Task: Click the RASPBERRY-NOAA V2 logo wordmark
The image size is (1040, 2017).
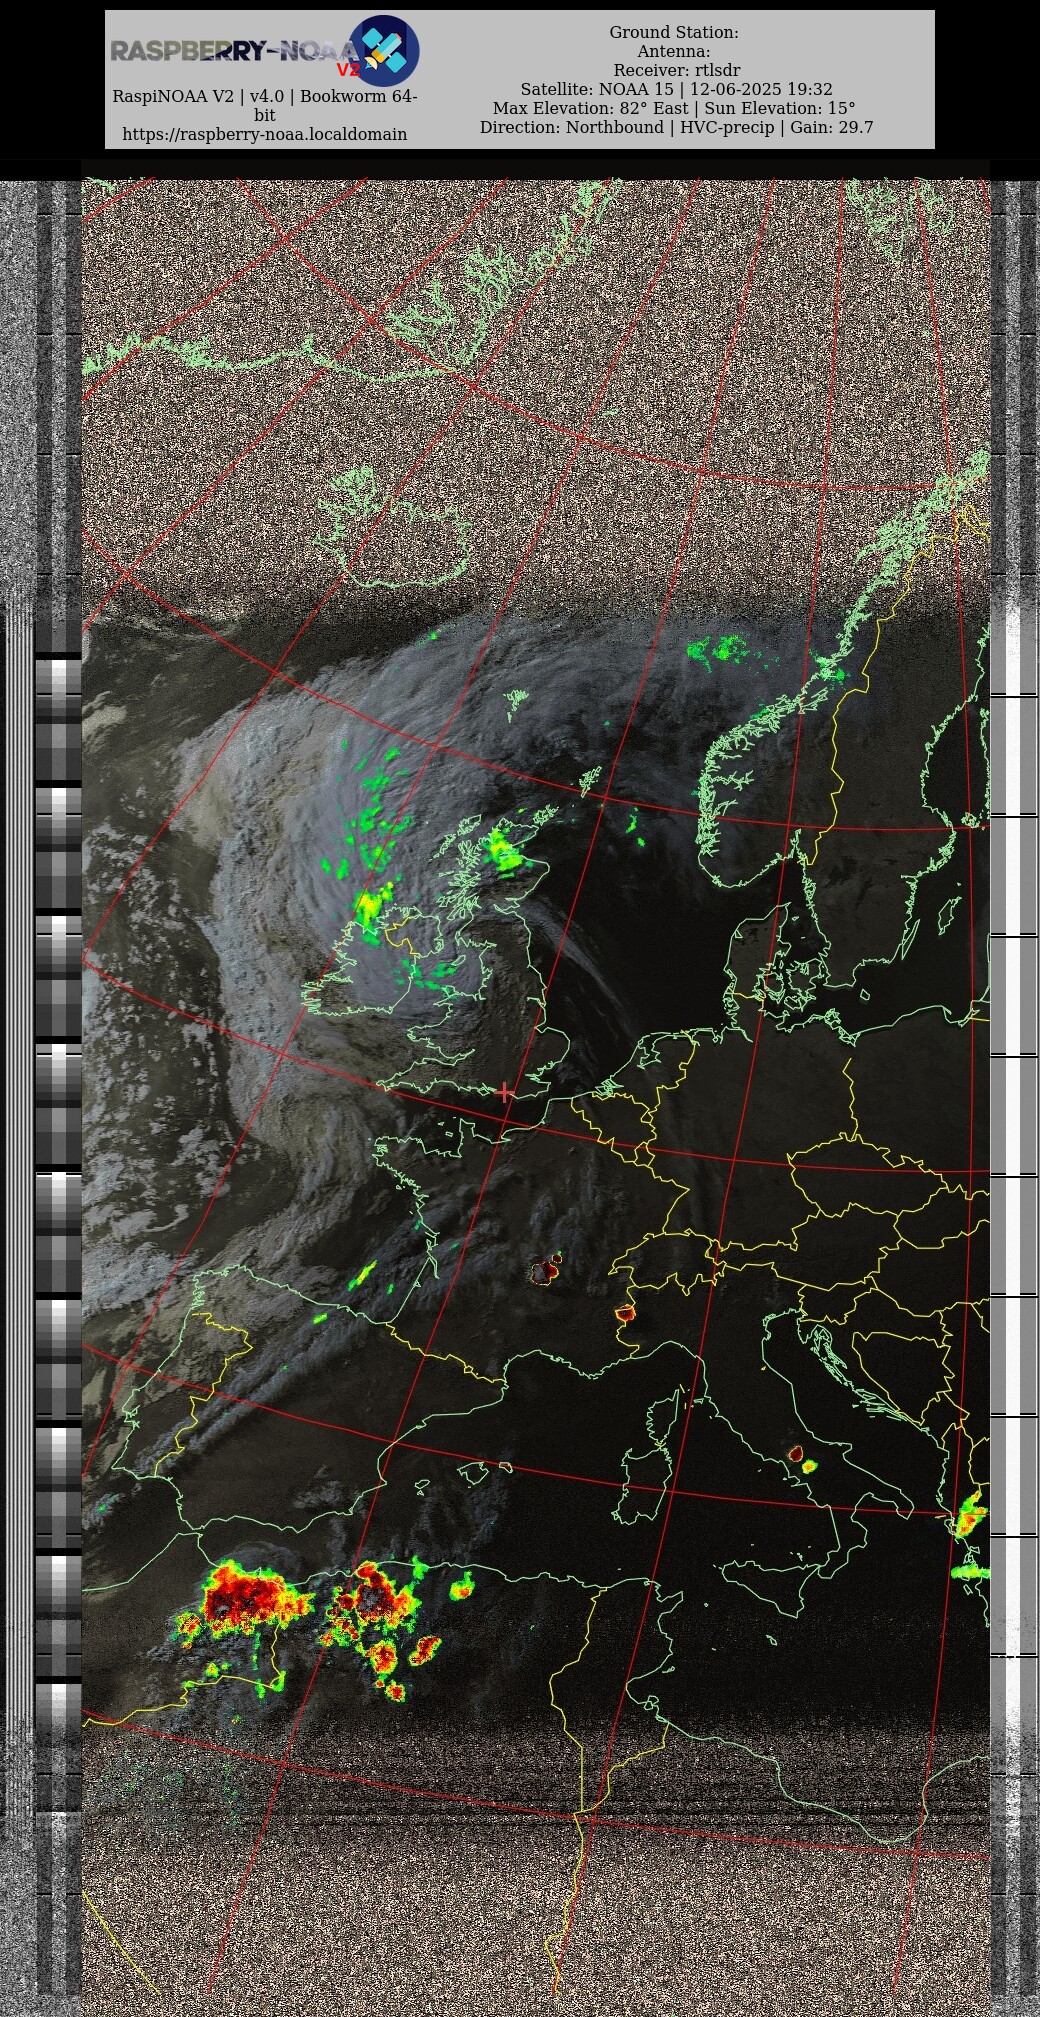Action: pos(235,54)
